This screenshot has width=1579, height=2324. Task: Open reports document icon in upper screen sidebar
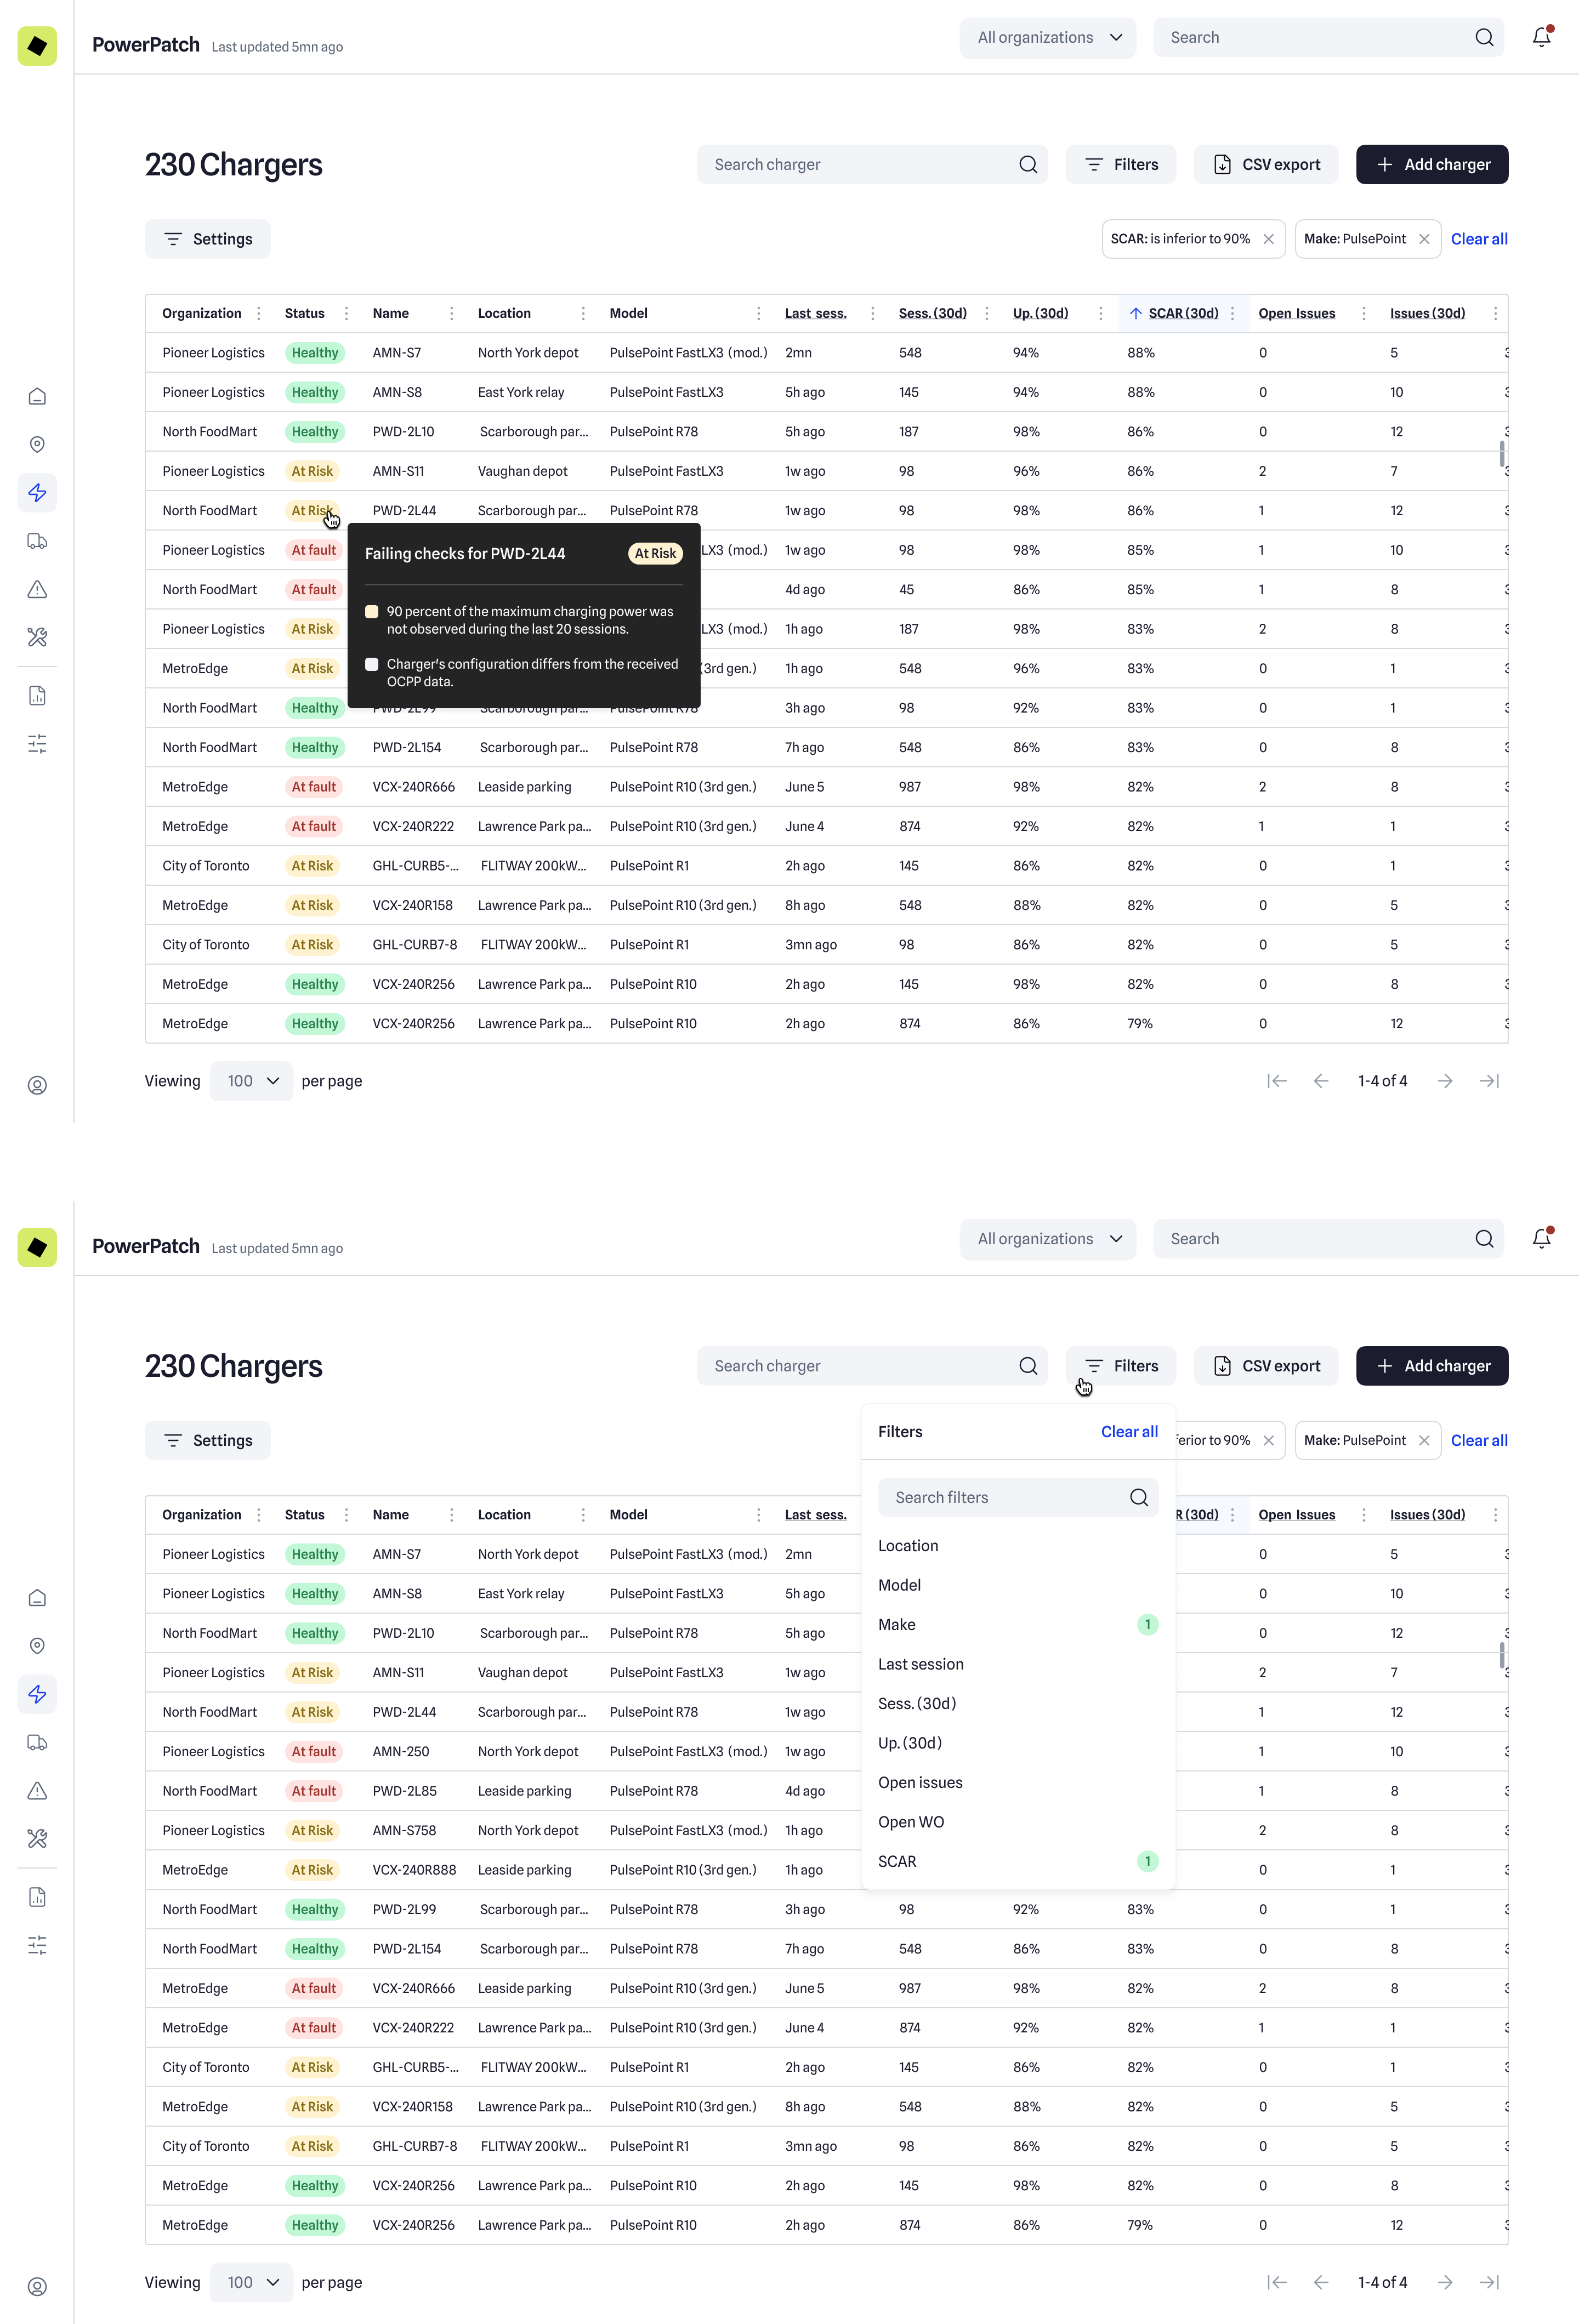pyautogui.click(x=37, y=695)
